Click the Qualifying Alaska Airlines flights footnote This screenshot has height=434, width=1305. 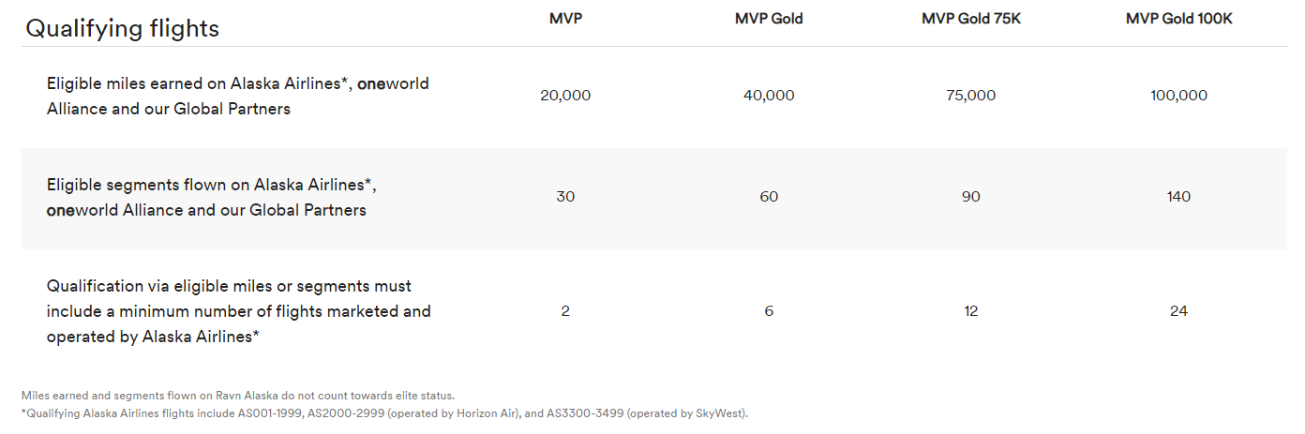tap(384, 413)
